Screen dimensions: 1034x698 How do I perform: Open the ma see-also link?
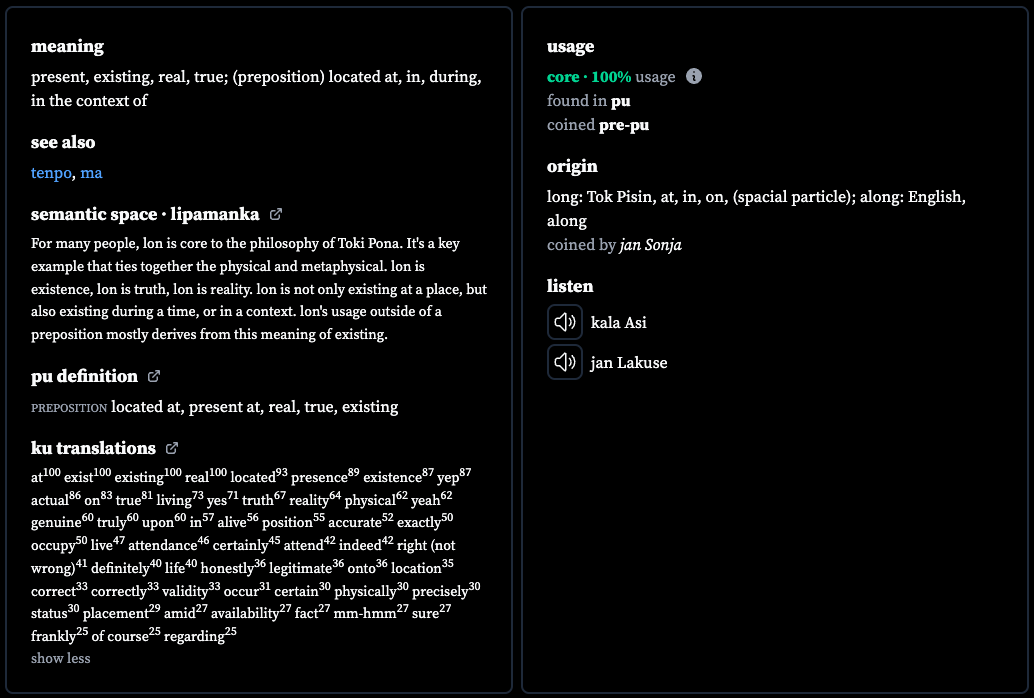91,173
